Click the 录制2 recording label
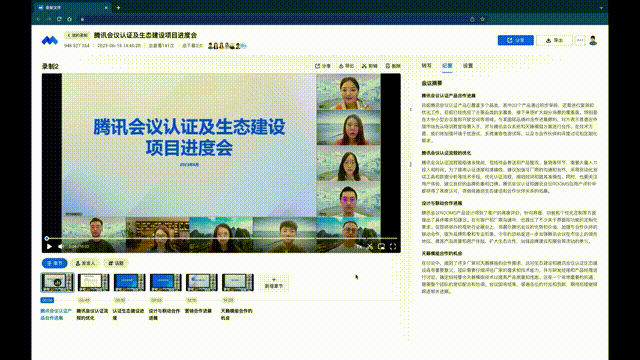The image size is (640, 360). 50,66
